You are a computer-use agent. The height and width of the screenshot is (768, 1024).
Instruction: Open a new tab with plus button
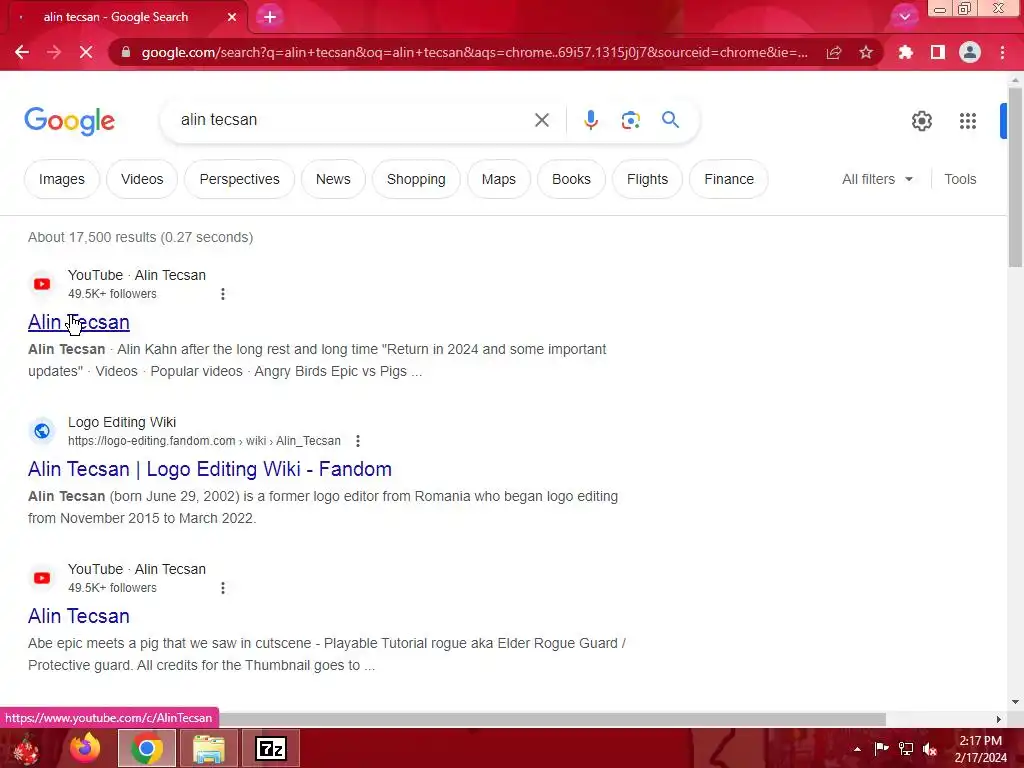coord(270,17)
